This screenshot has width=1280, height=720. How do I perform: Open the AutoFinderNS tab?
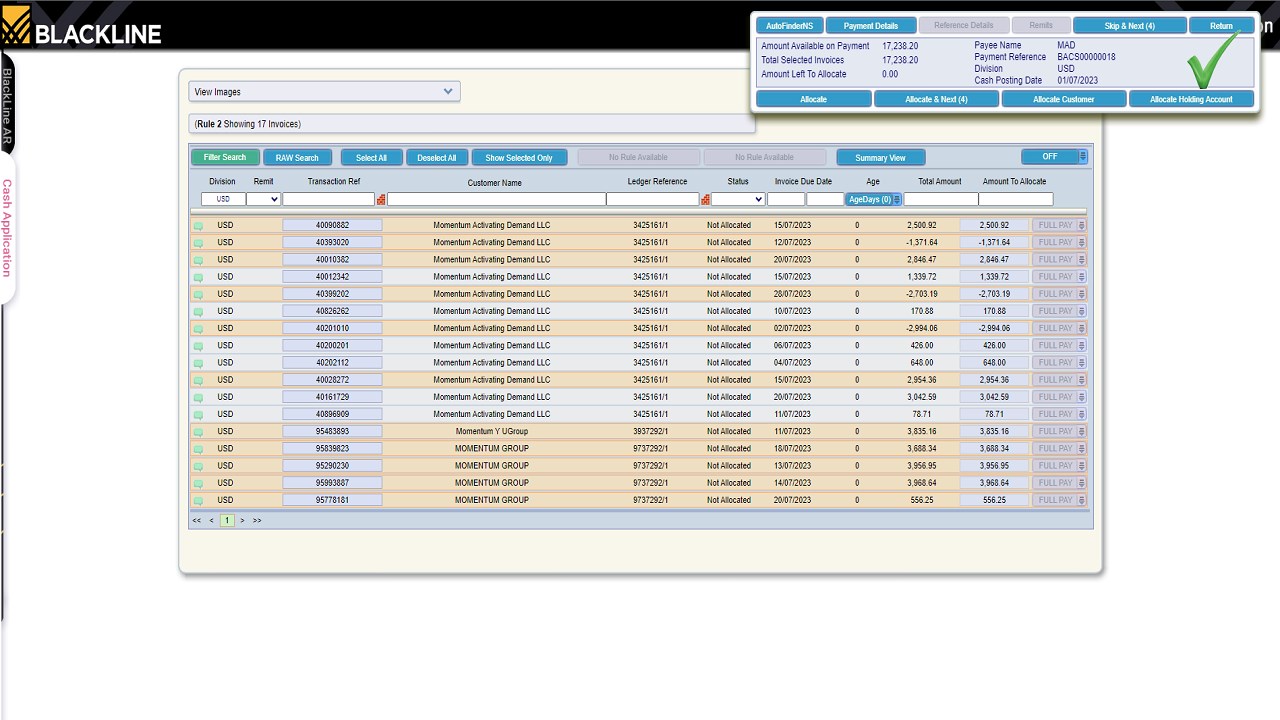(789, 26)
